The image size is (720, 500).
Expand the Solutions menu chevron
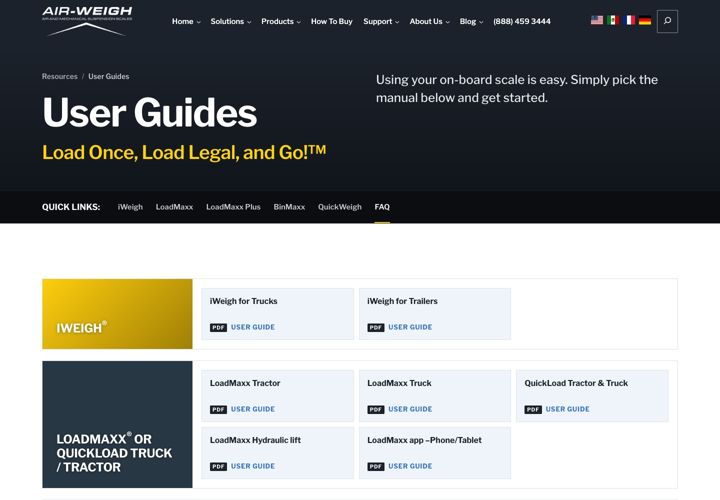coord(249,22)
